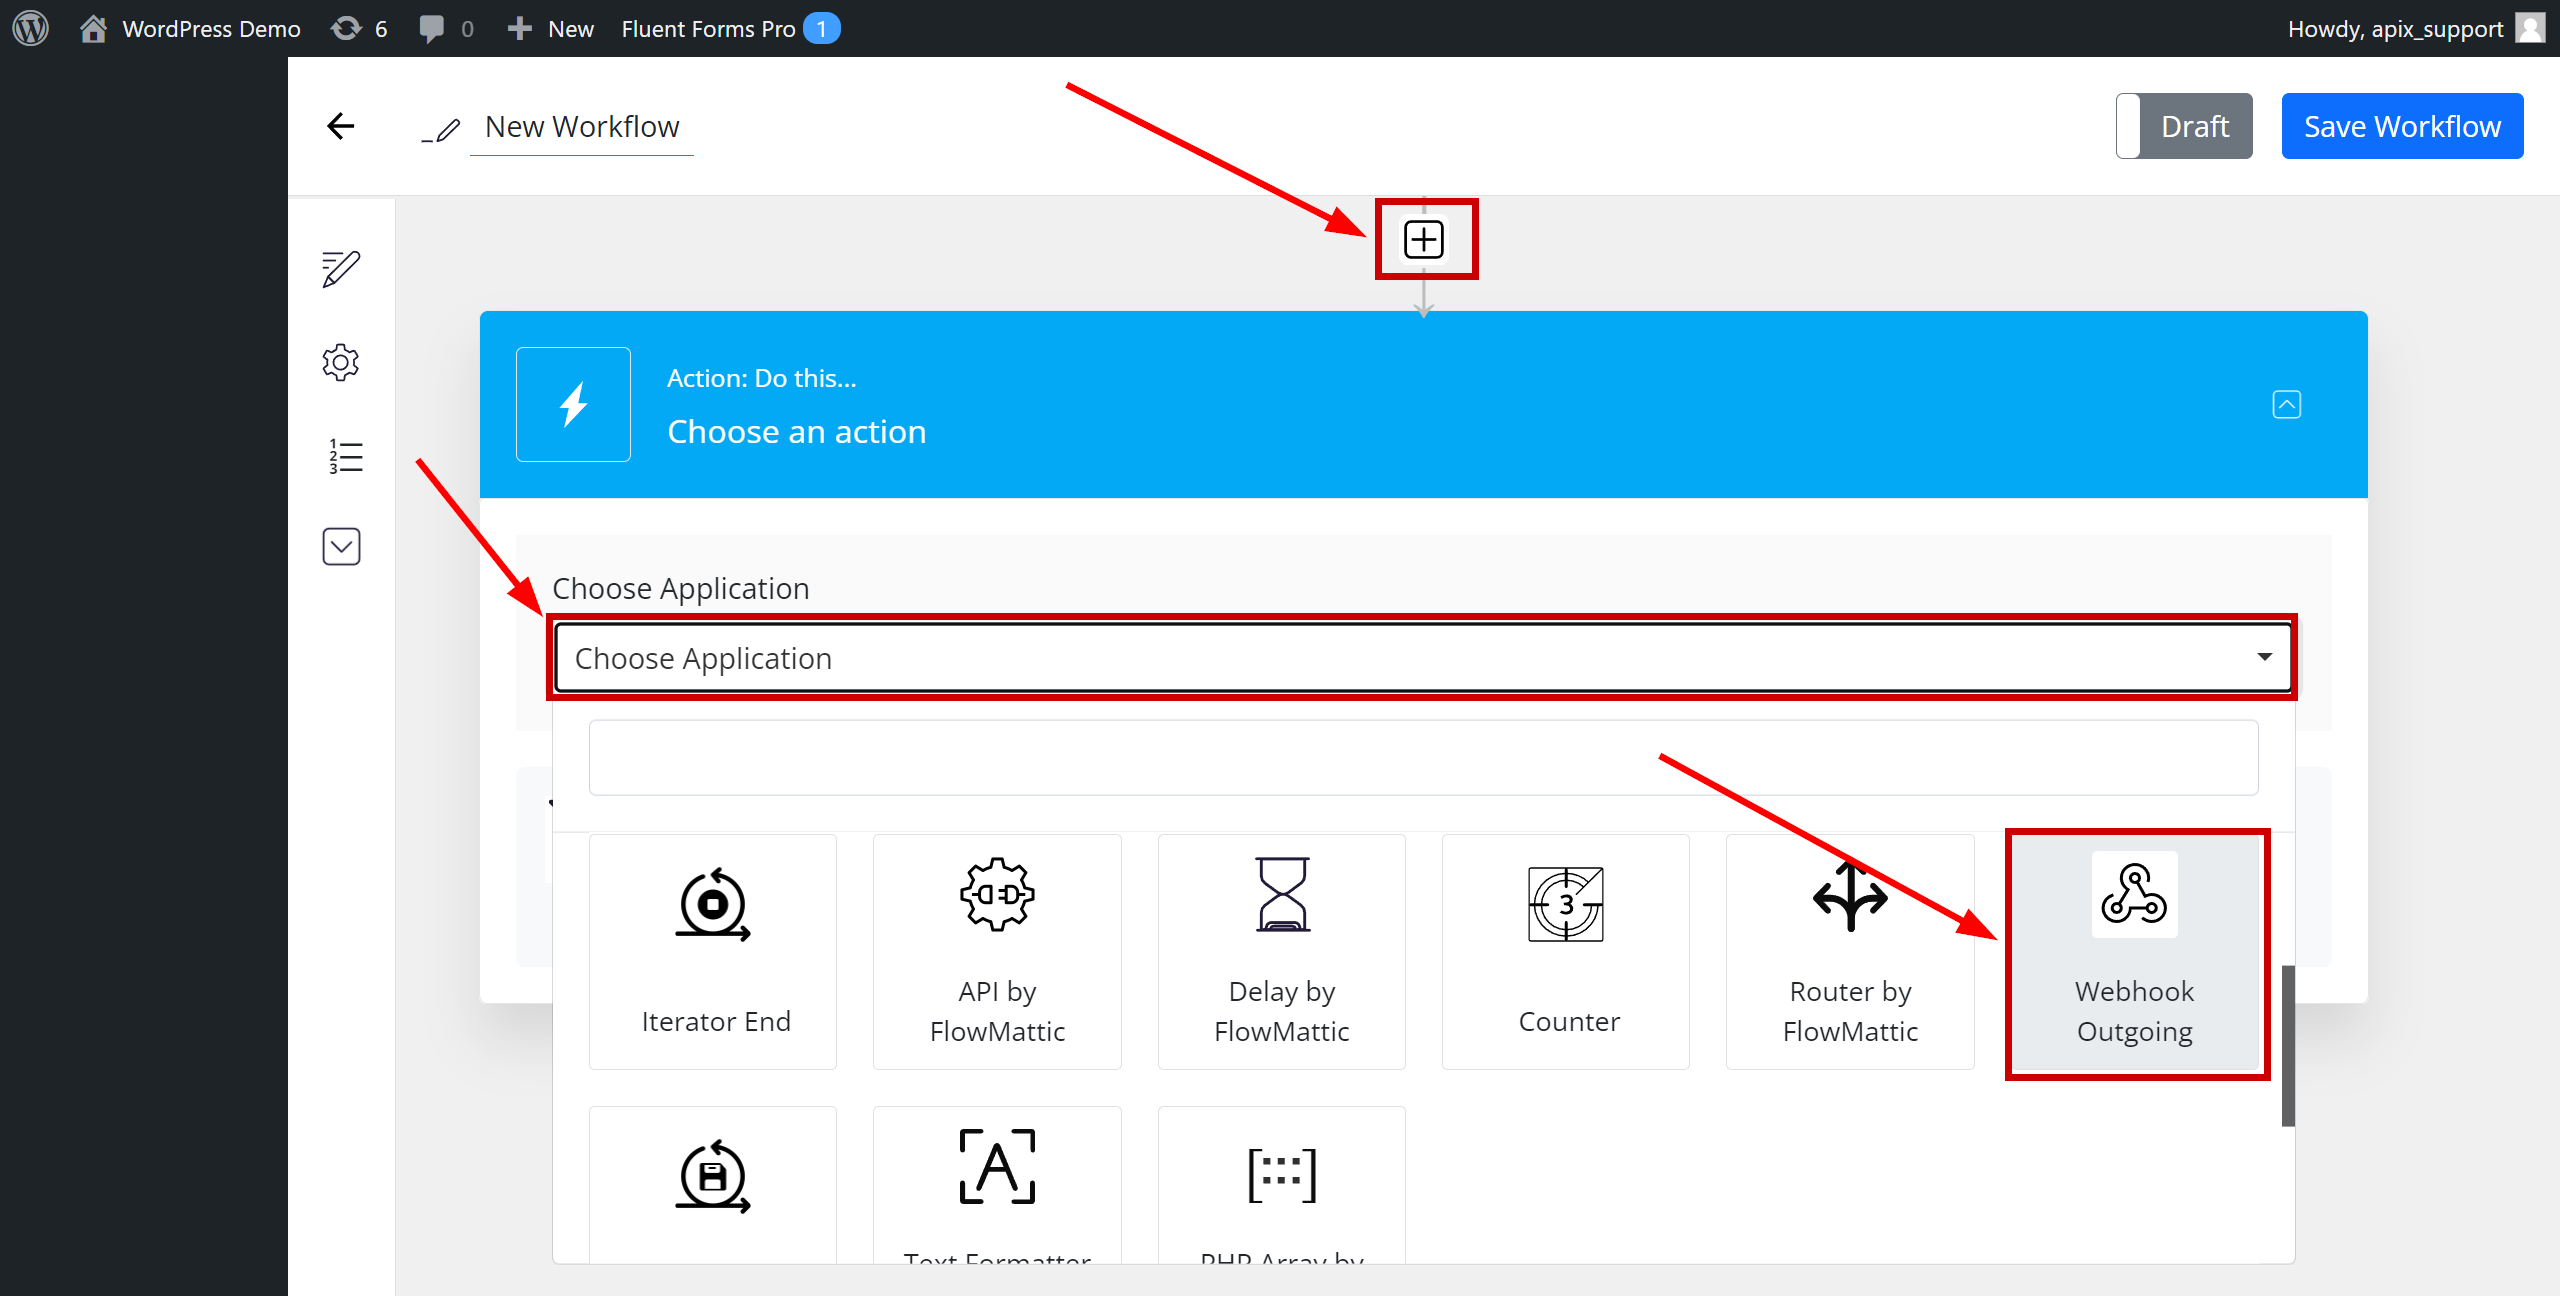The width and height of the screenshot is (2560, 1296).
Task: Click the pencil icon to rename the workflow
Action: pos(441,130)
